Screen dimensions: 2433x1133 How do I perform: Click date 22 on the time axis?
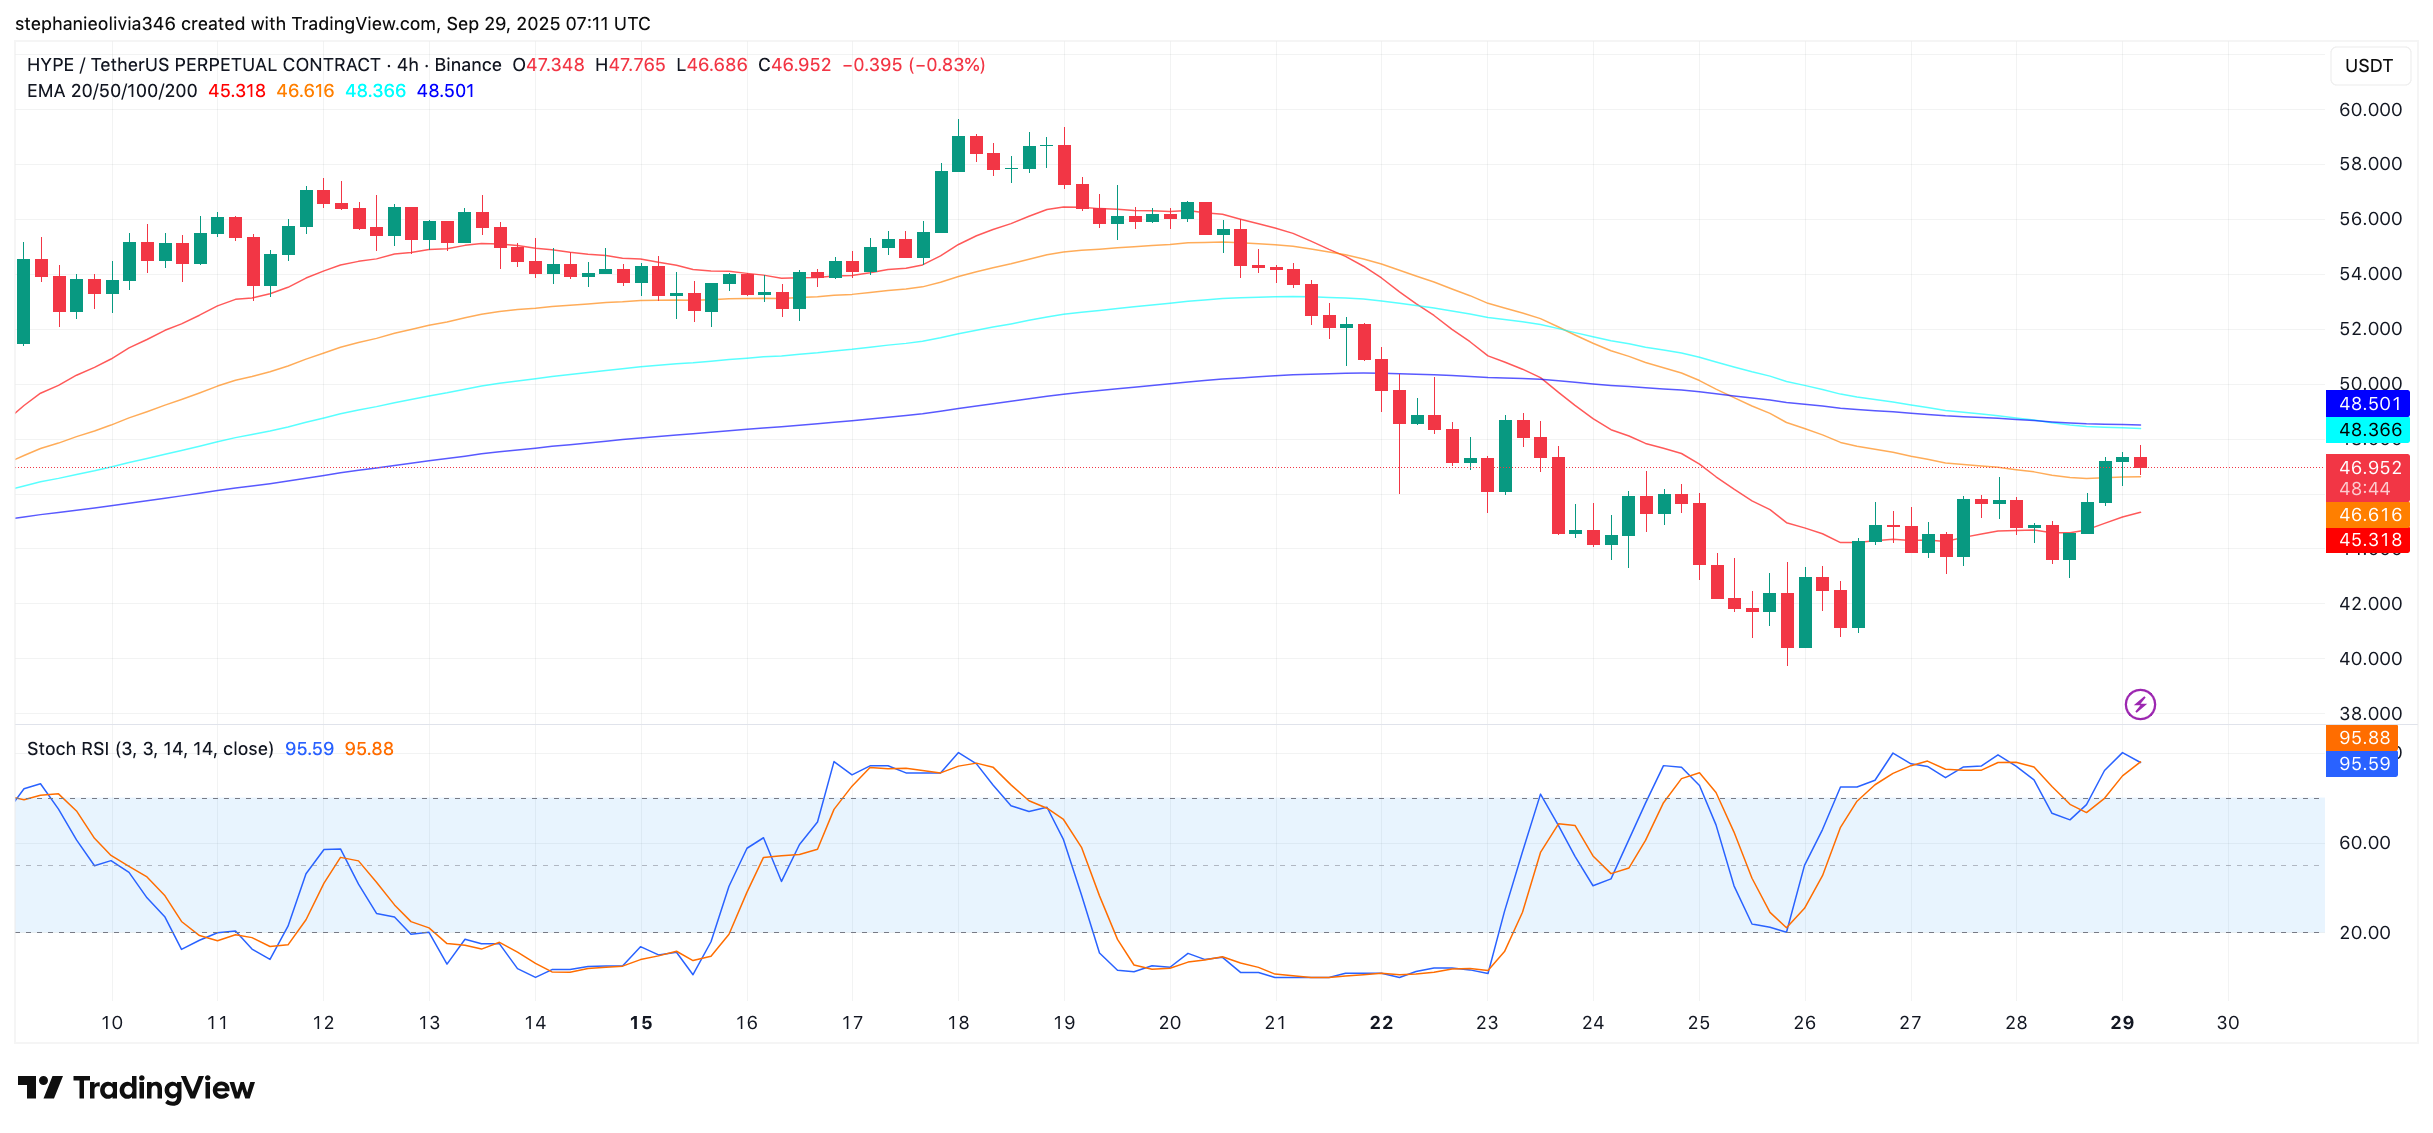click(x=1381, y=1023)
